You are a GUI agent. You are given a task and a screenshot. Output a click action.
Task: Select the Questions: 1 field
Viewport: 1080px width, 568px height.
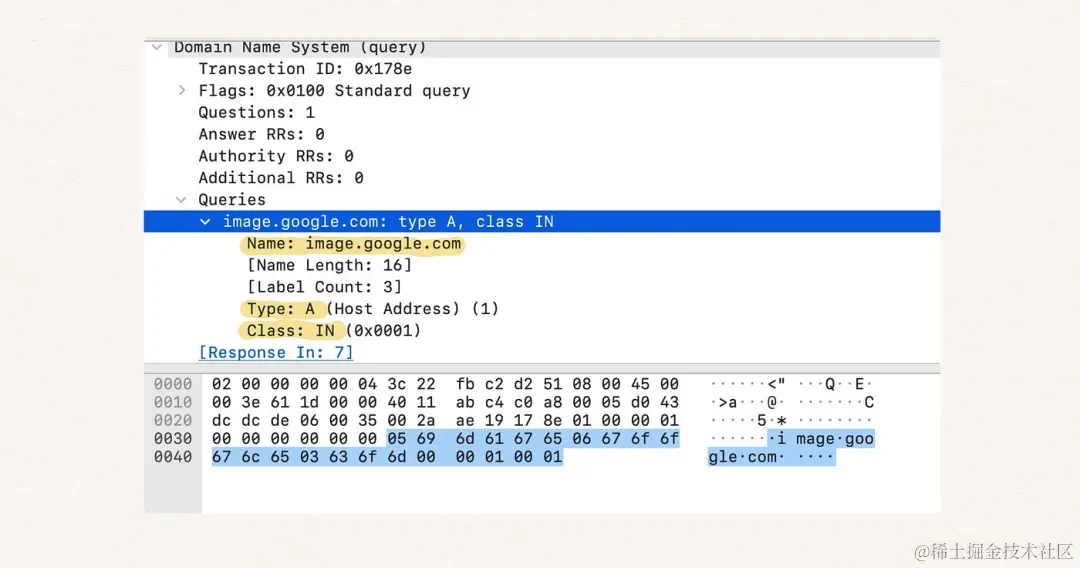pos(256,112)
